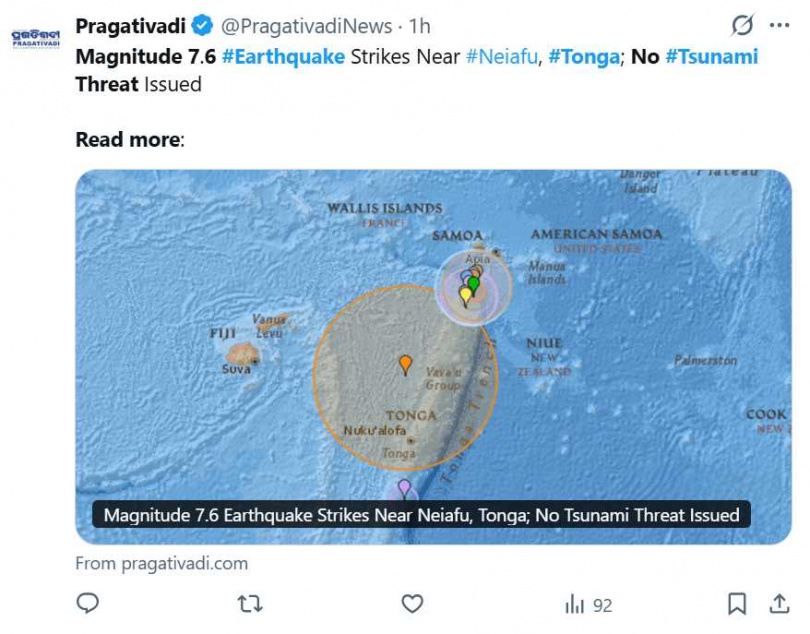Open the #Tonga hashtag

click(x=583, y=56)
